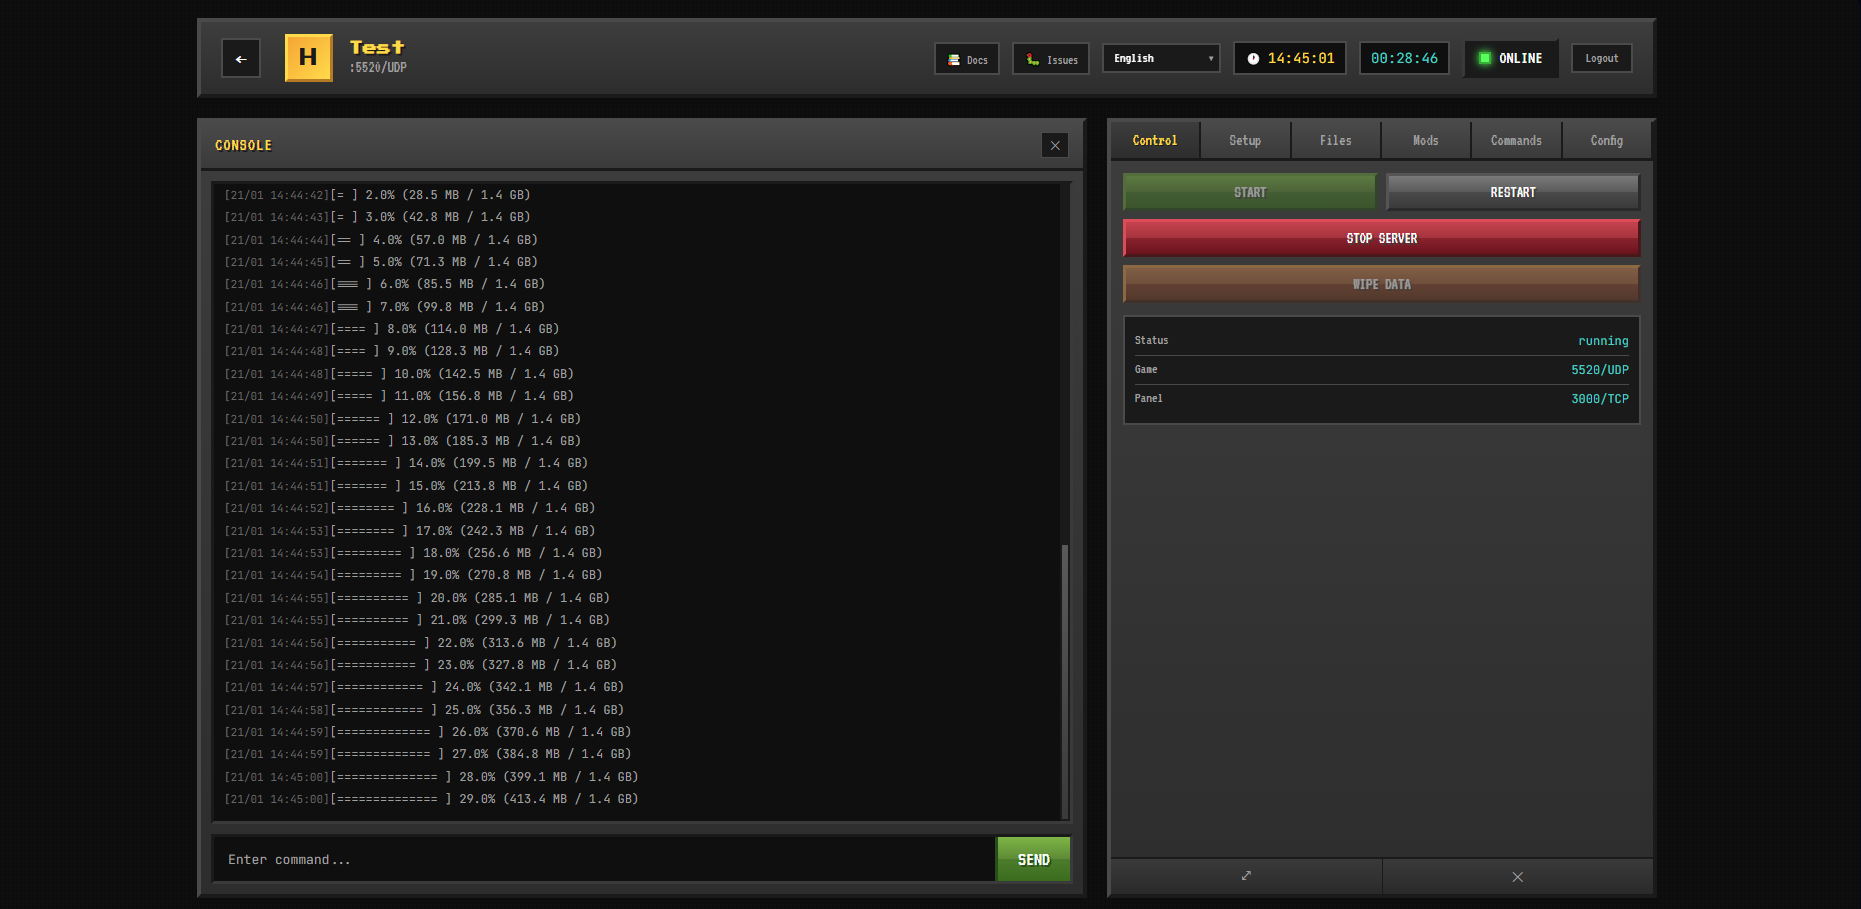Click the console scrollbar thumb
The image size is (1861, 909).
click(1065, 680)
